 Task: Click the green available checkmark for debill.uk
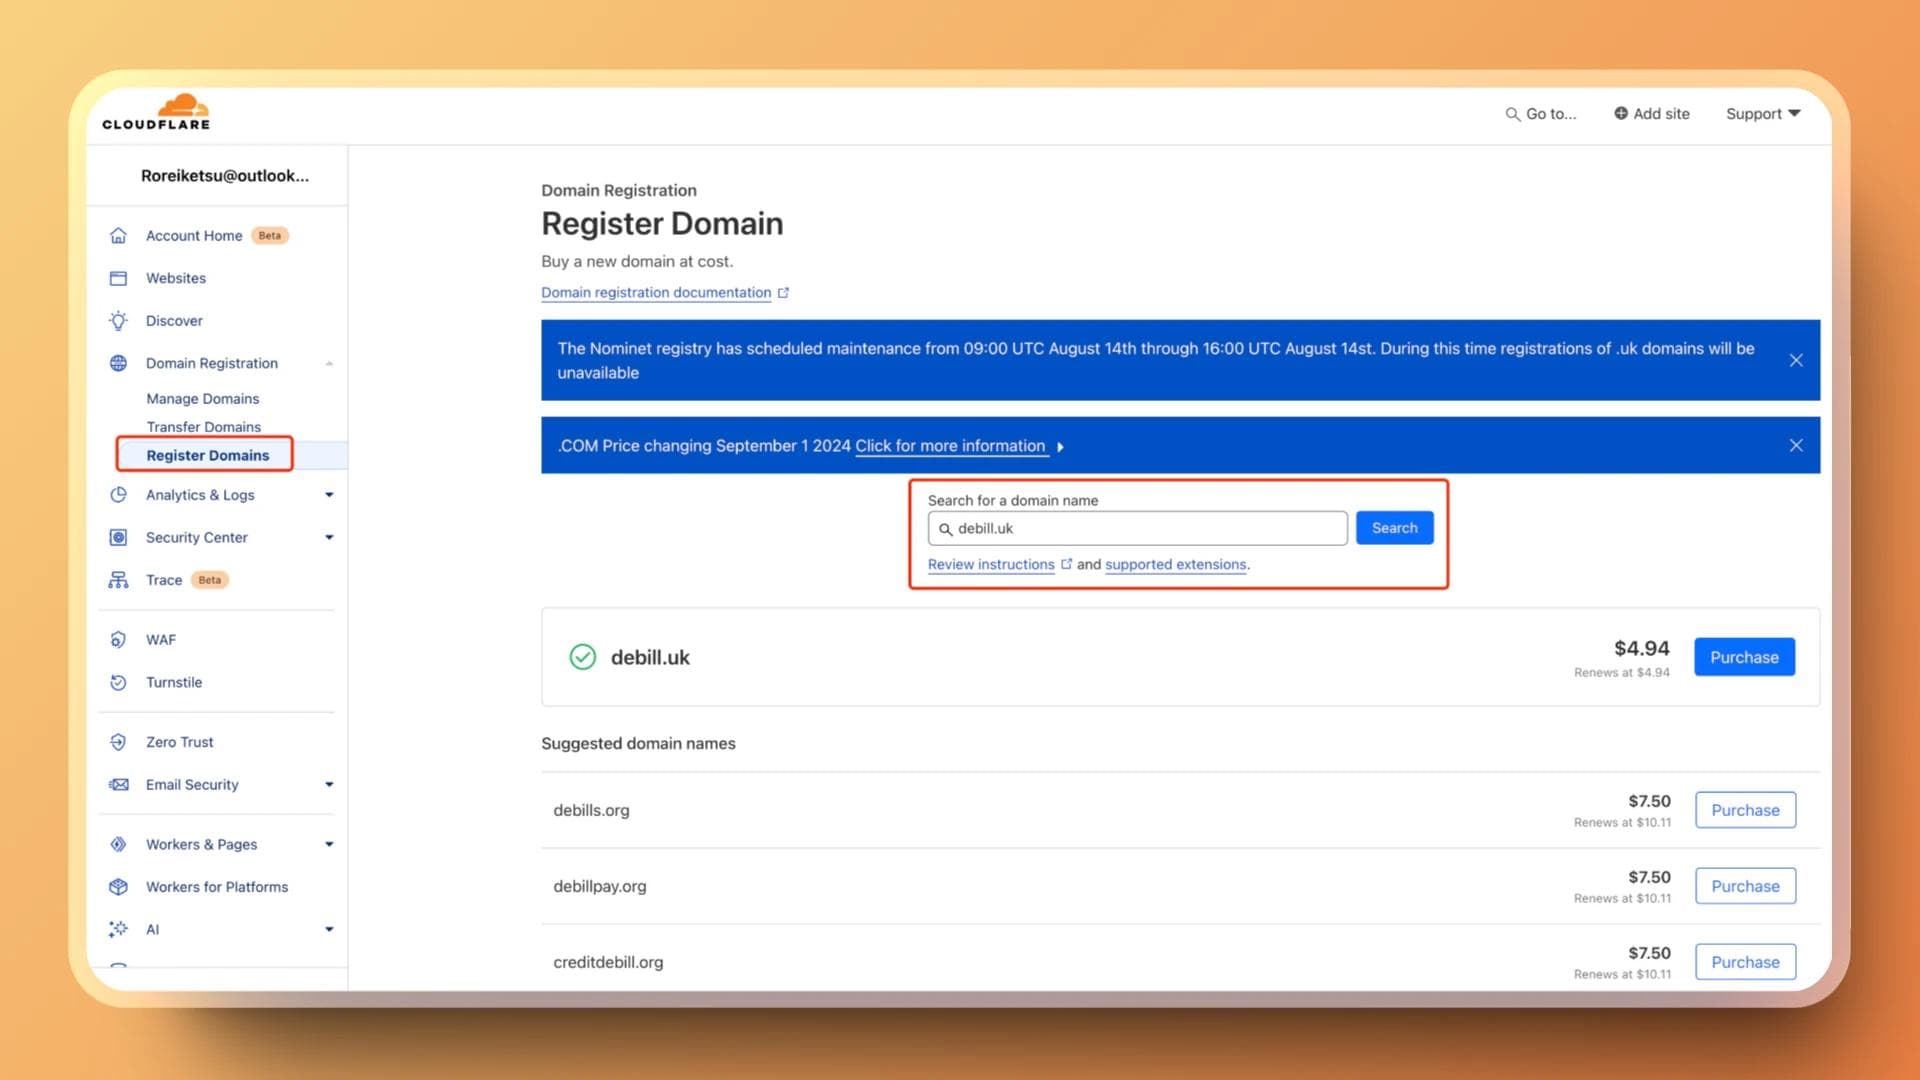pyautogui.click(x=582, y=657)
